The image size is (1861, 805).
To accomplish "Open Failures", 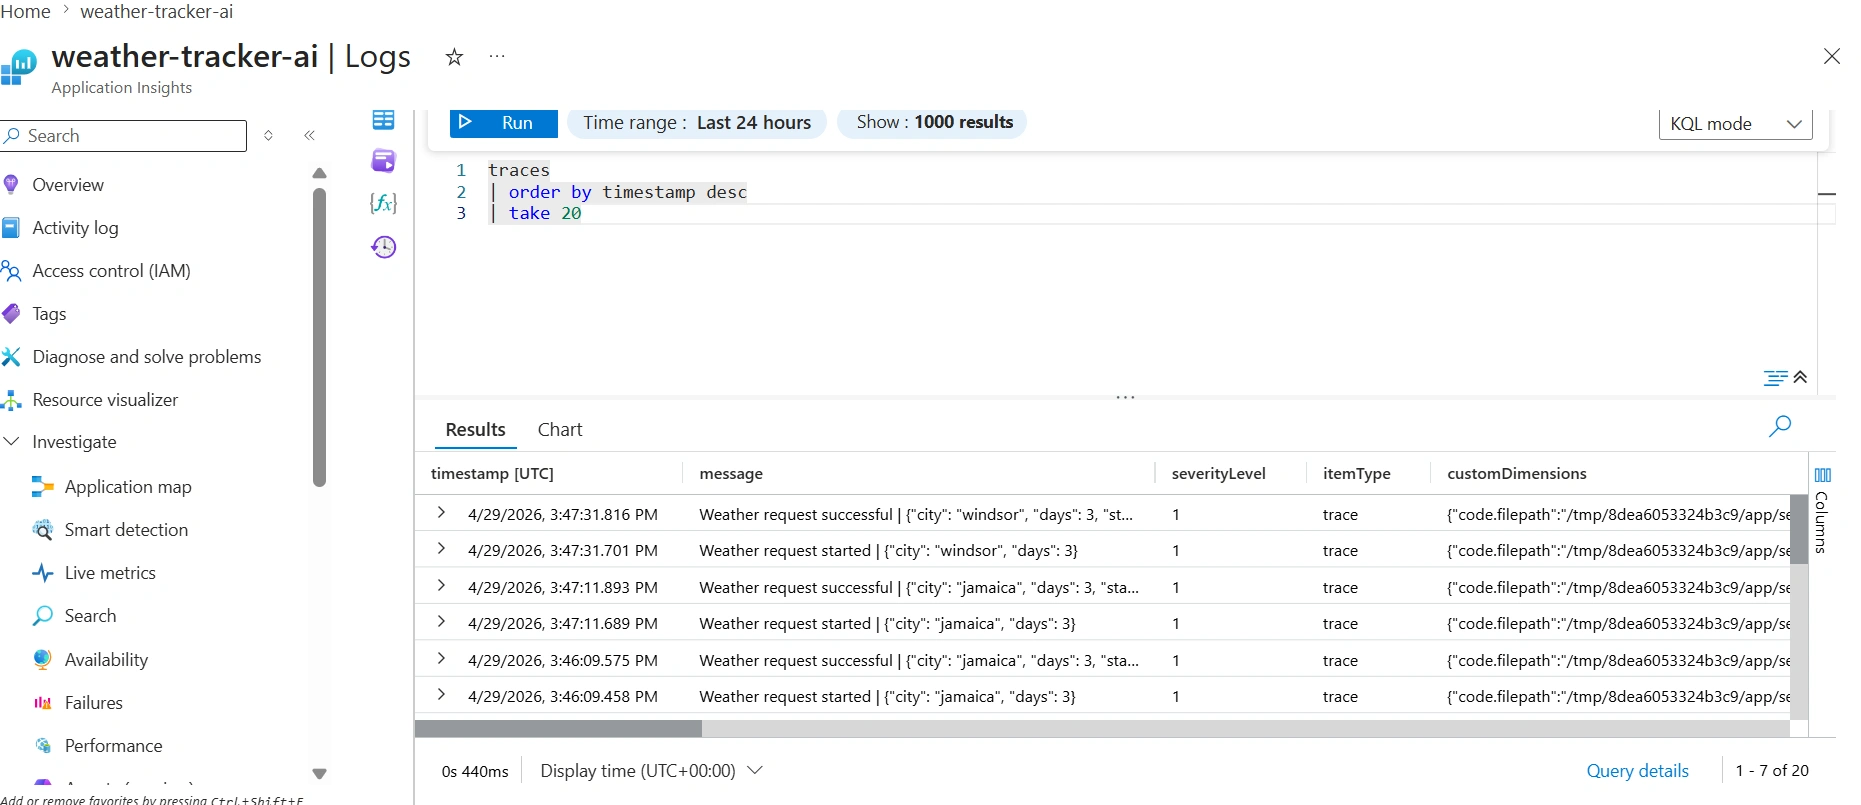I will pos(93,703).
